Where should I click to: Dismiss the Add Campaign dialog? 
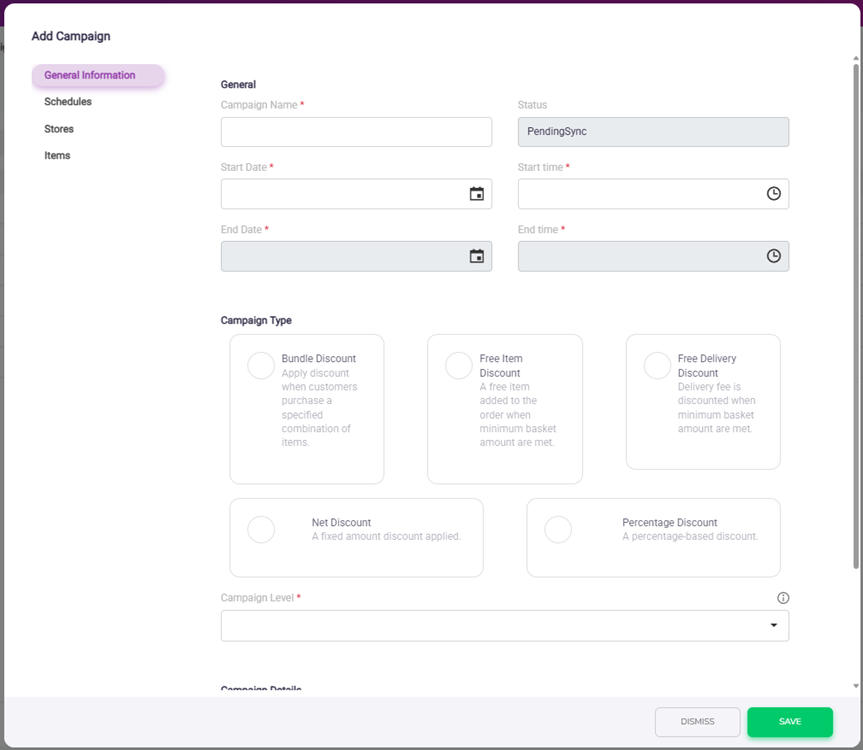tap(697, 722)
